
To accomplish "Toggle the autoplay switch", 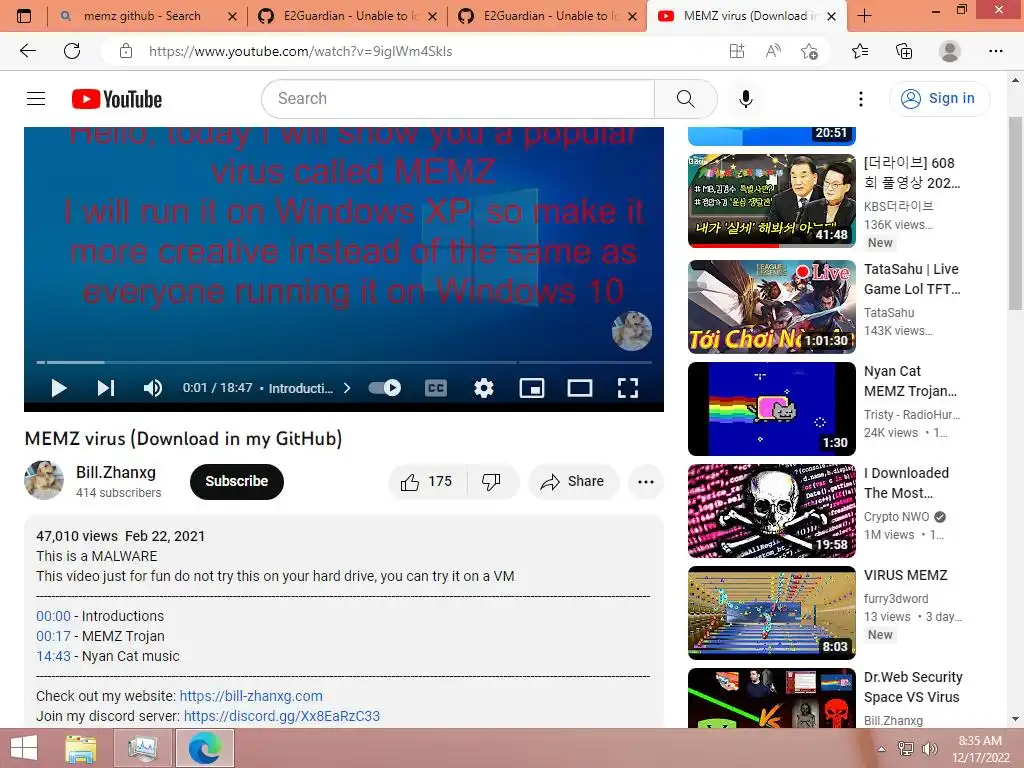I will [x=385, y=388].
